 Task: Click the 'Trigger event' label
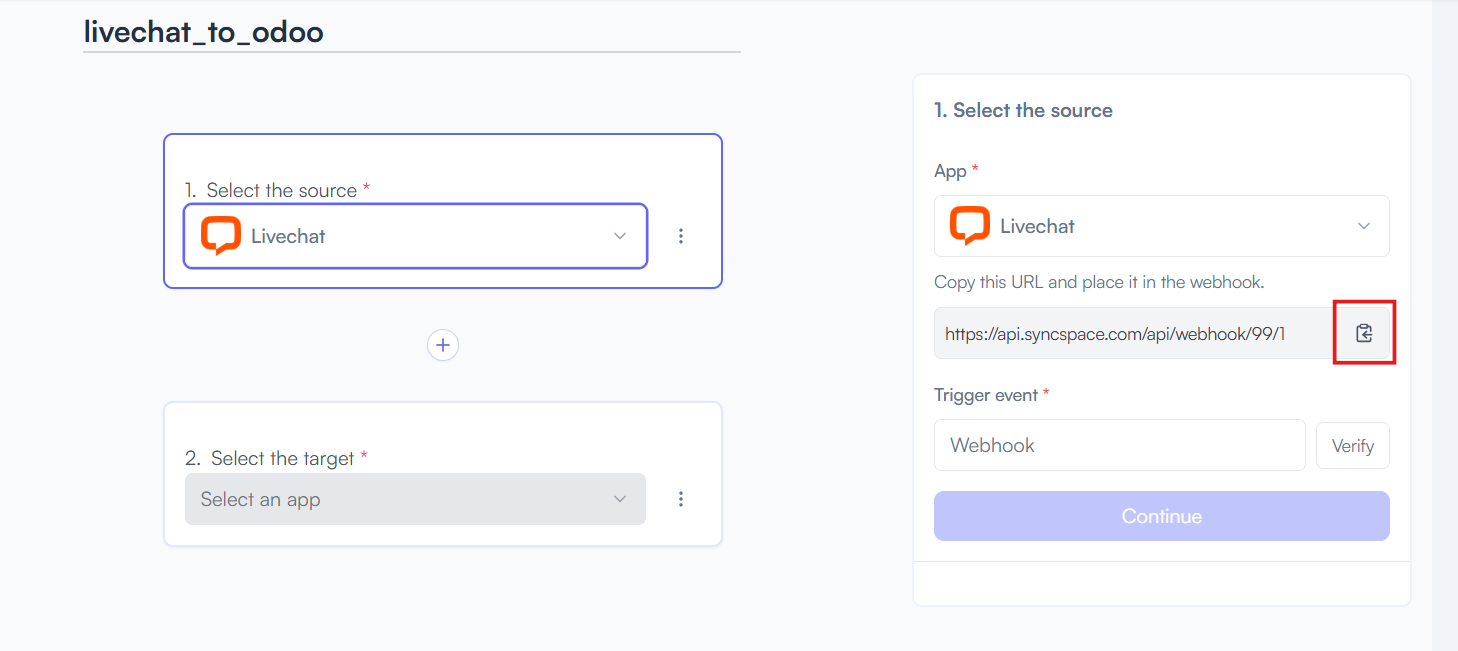986,395
